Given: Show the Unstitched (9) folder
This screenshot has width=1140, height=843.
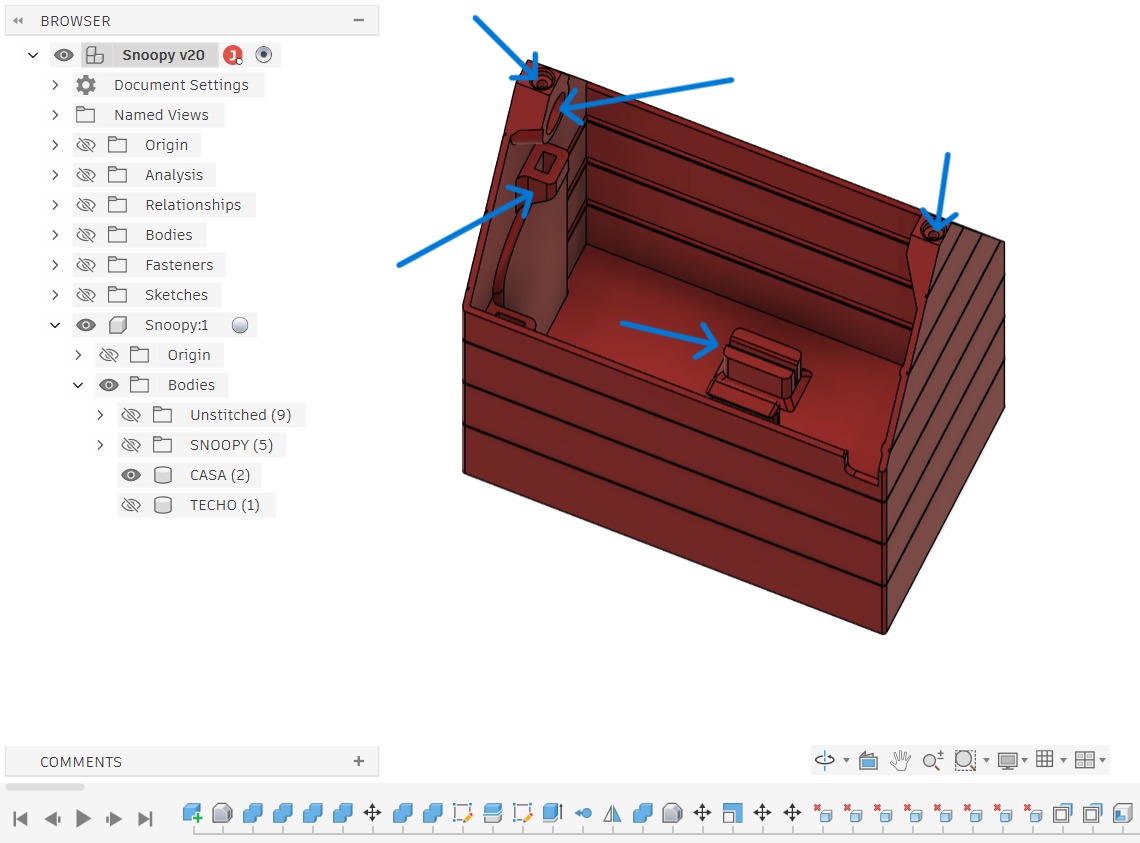Looking at the screenshot, I should click(131, 415).
